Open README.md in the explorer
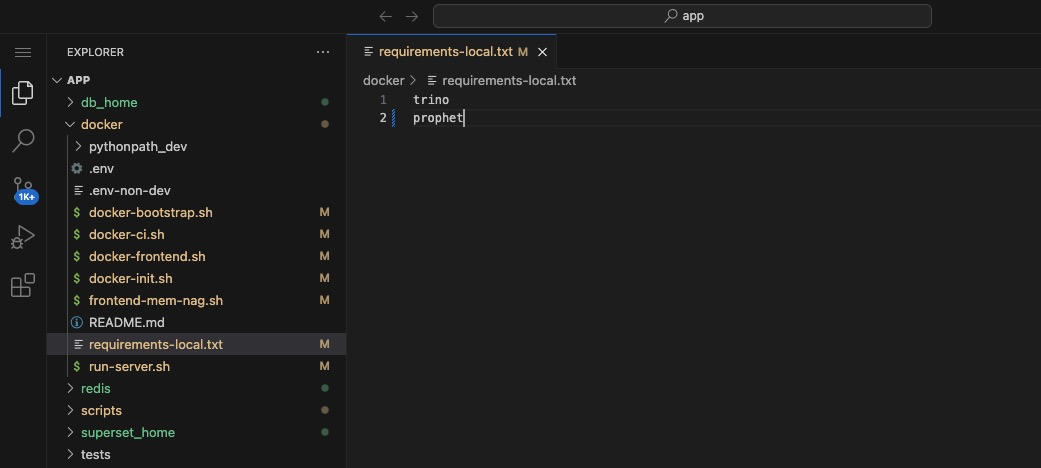The image size is (1041, 468). (x=127, y=323)
